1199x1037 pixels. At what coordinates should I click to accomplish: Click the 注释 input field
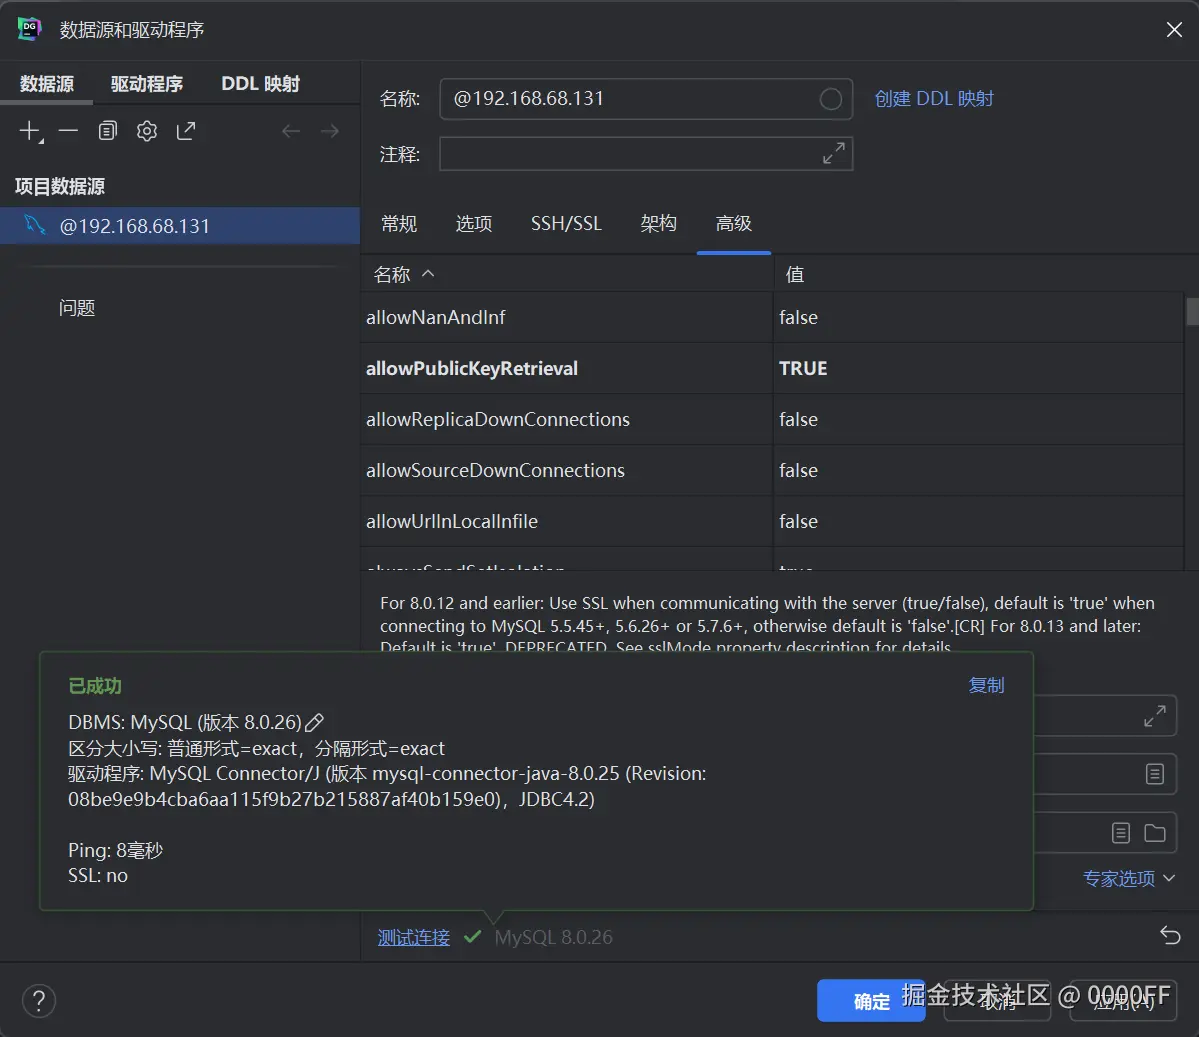[x=646, y=153]
